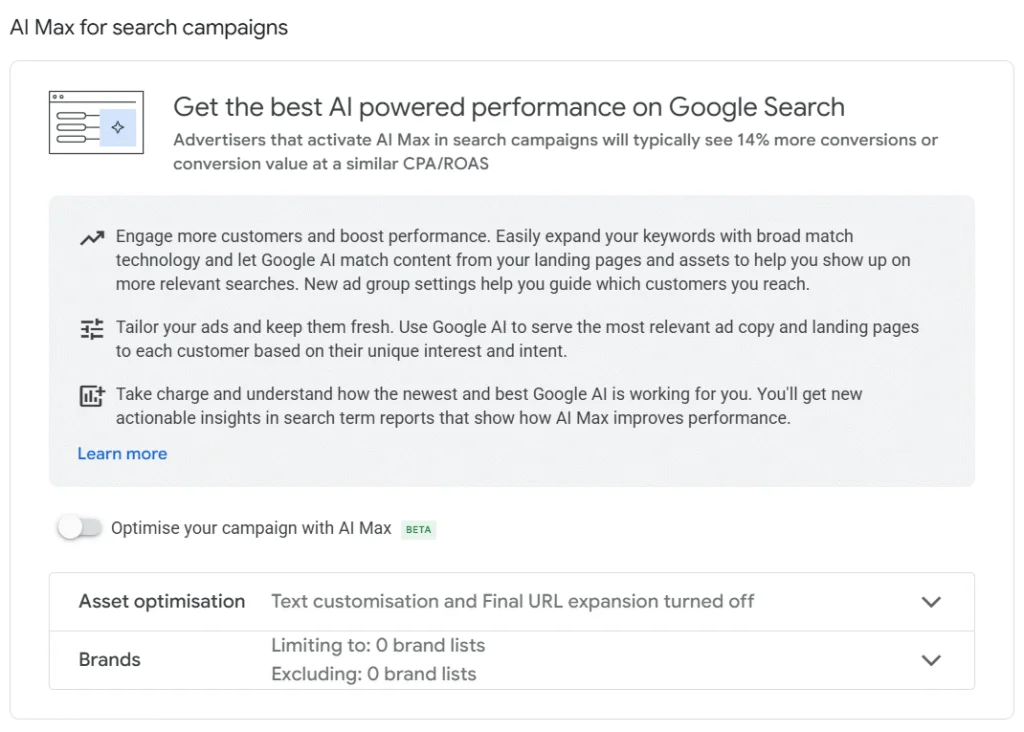The height and width of the screenshot is (732, 1024).
Task: Click the 'AI Max for search campaigns' title
Action: click(149, 28)
